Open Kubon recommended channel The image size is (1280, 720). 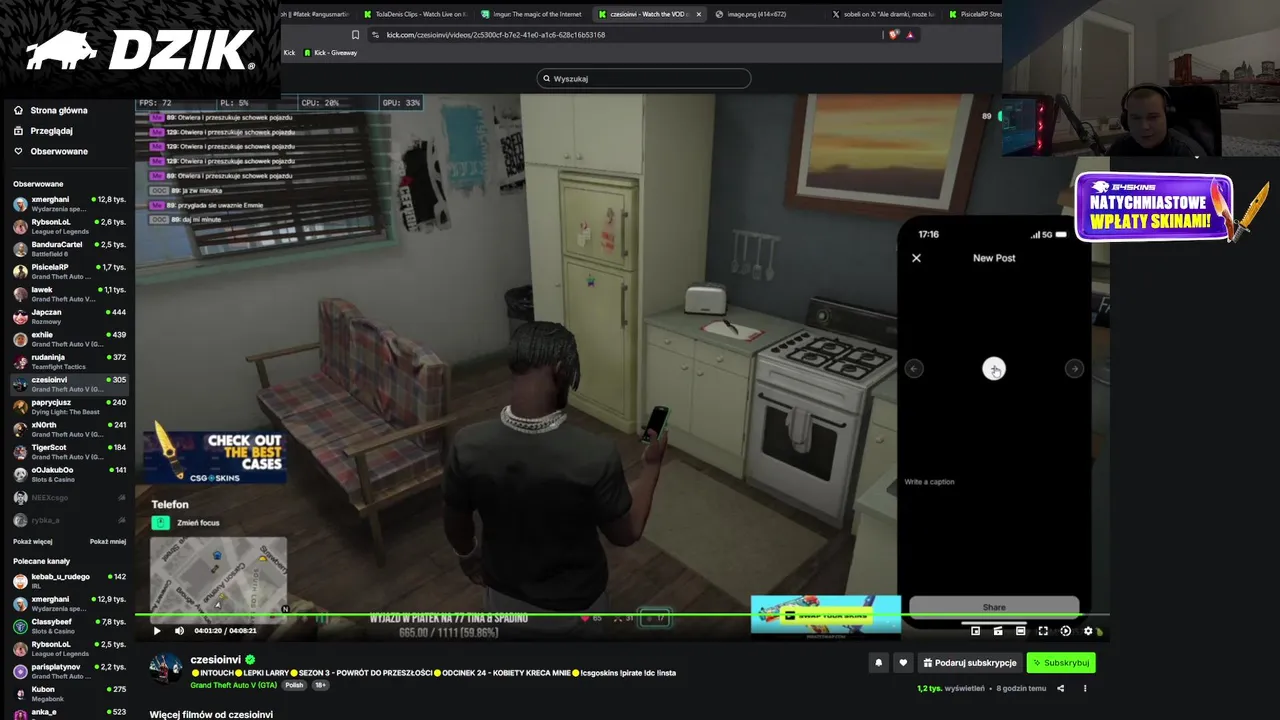(x=69, y=693)
